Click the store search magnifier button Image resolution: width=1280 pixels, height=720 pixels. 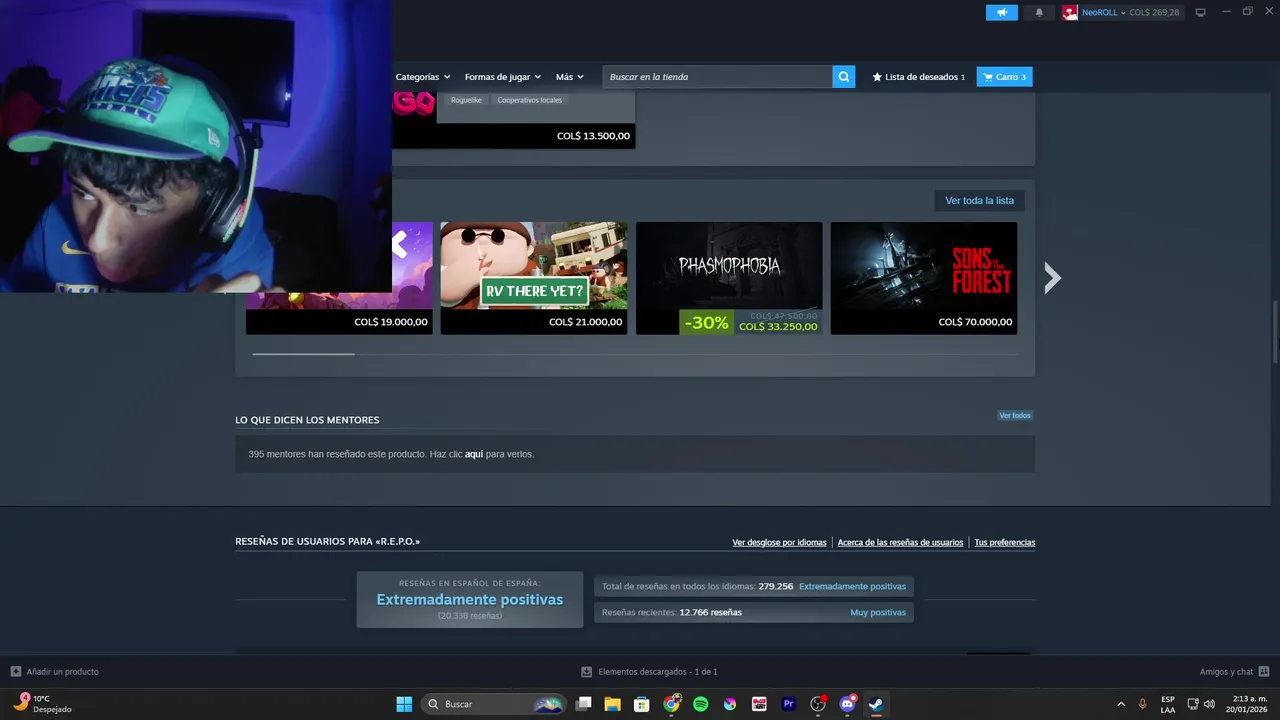(844, 77)
